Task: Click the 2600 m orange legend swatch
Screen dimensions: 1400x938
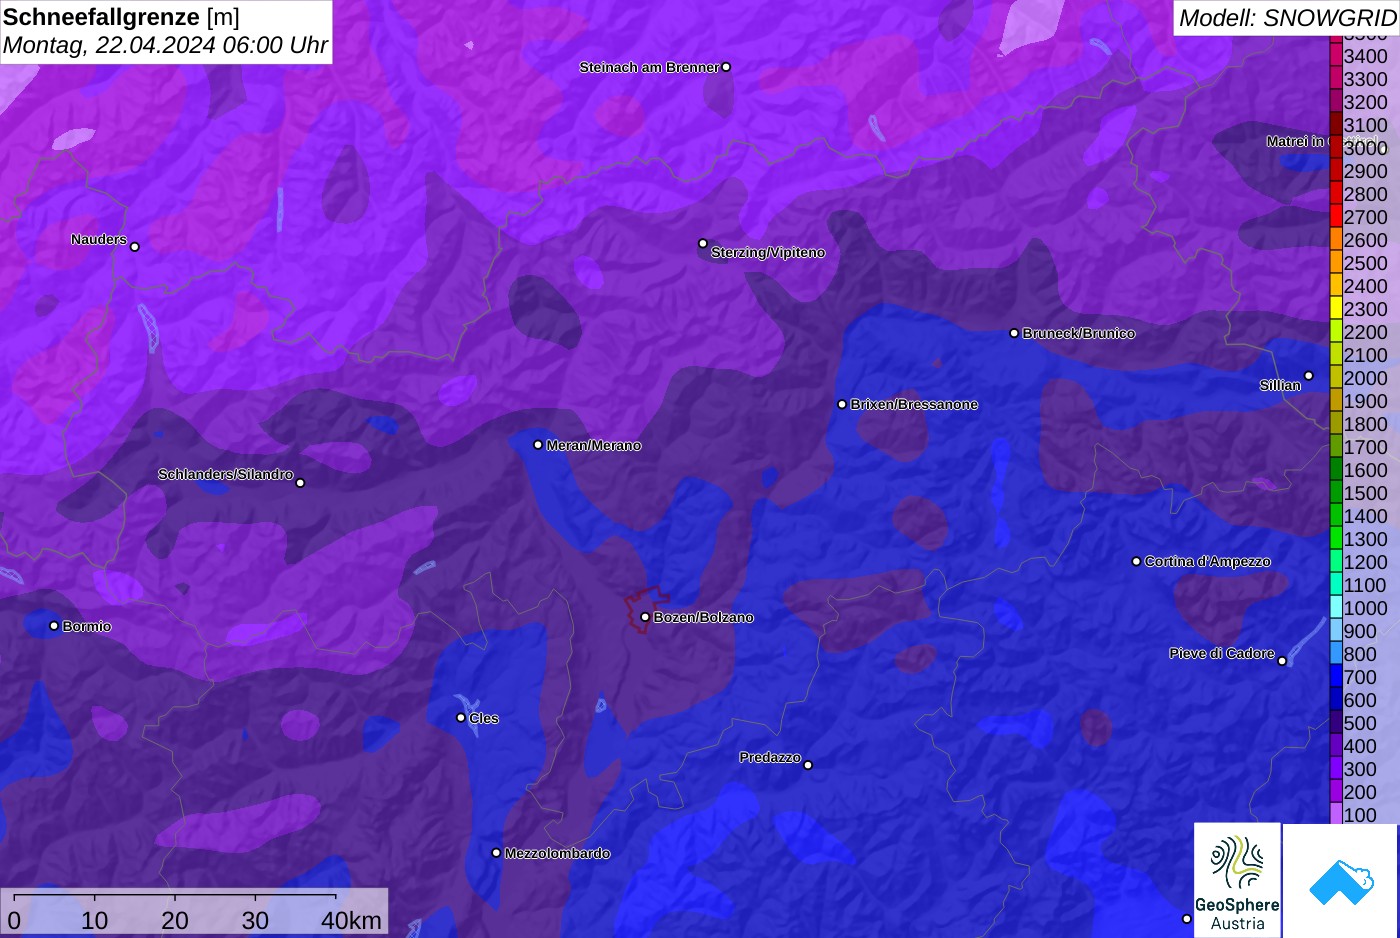Action: (x=1335, y=240)
